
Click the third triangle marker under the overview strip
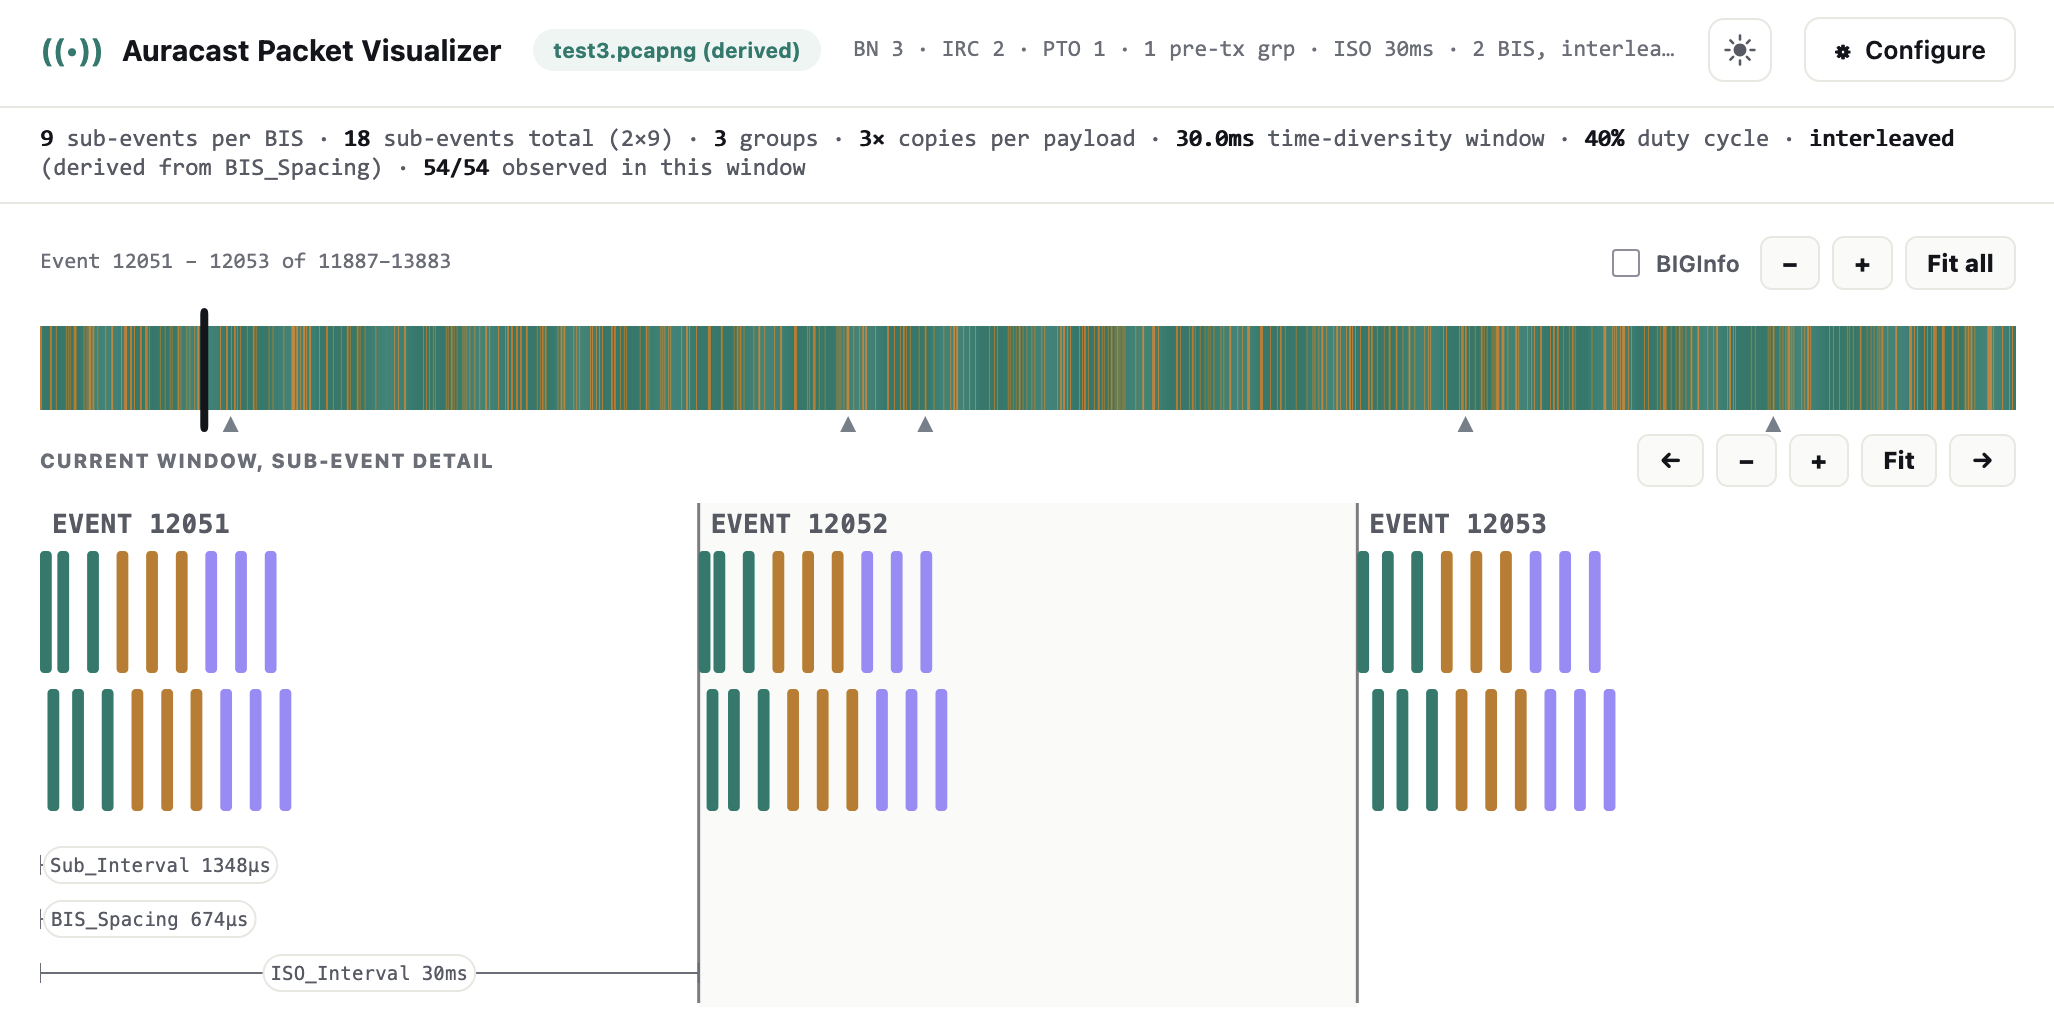pyautogui.click(x=925, y=424)
